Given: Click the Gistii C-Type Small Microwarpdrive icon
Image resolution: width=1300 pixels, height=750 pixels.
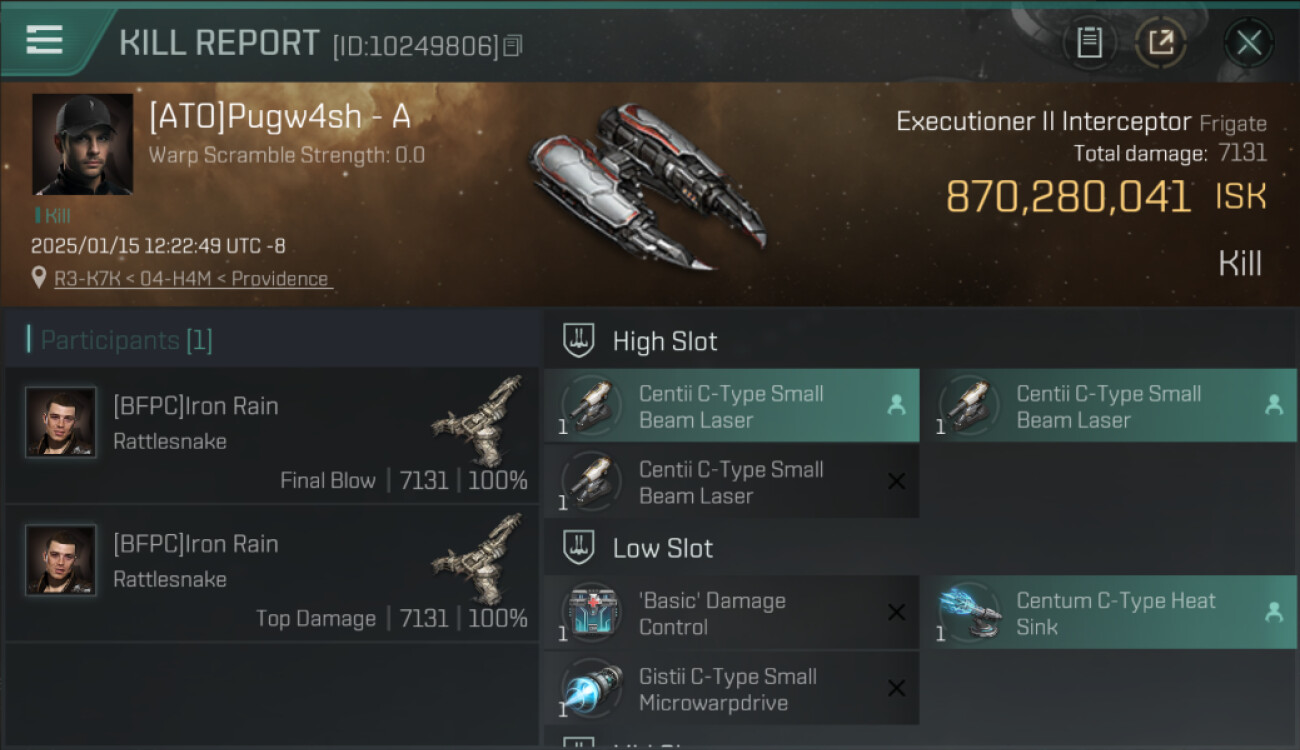Looking at the screenshot, I should pos(592,688).
